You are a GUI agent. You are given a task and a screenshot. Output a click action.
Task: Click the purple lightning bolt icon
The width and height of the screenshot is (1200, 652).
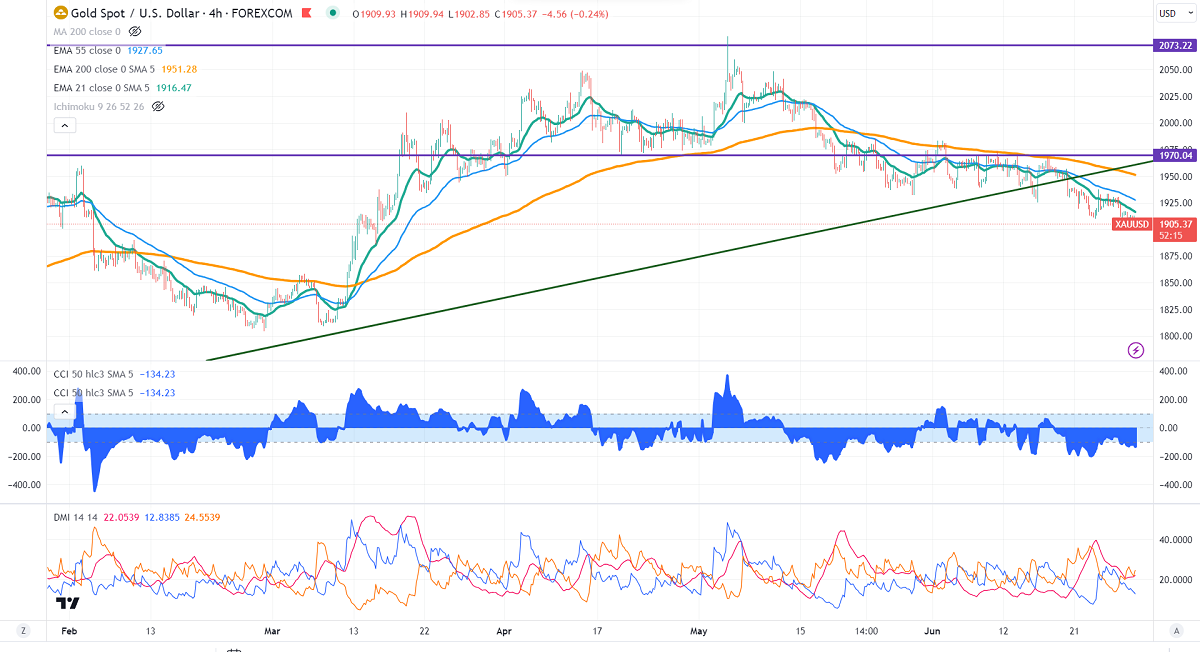(x=1135, y=350)
